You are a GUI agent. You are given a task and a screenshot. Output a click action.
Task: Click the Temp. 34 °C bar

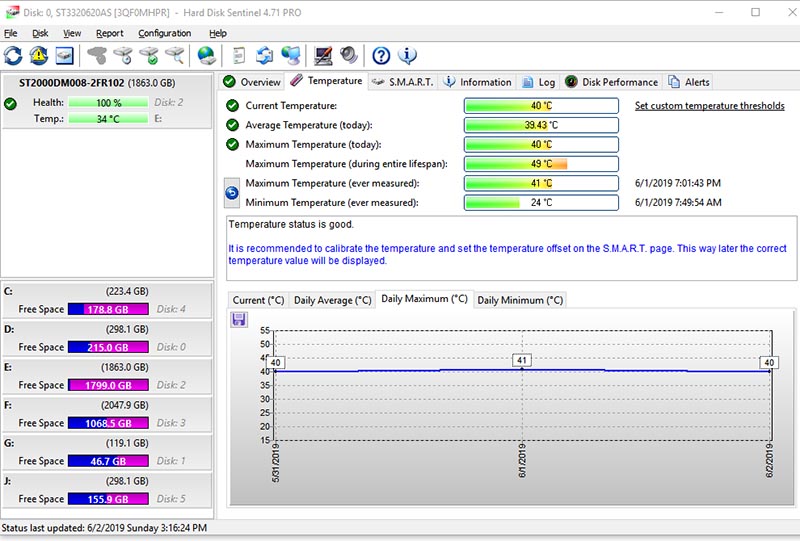[108, 119]
